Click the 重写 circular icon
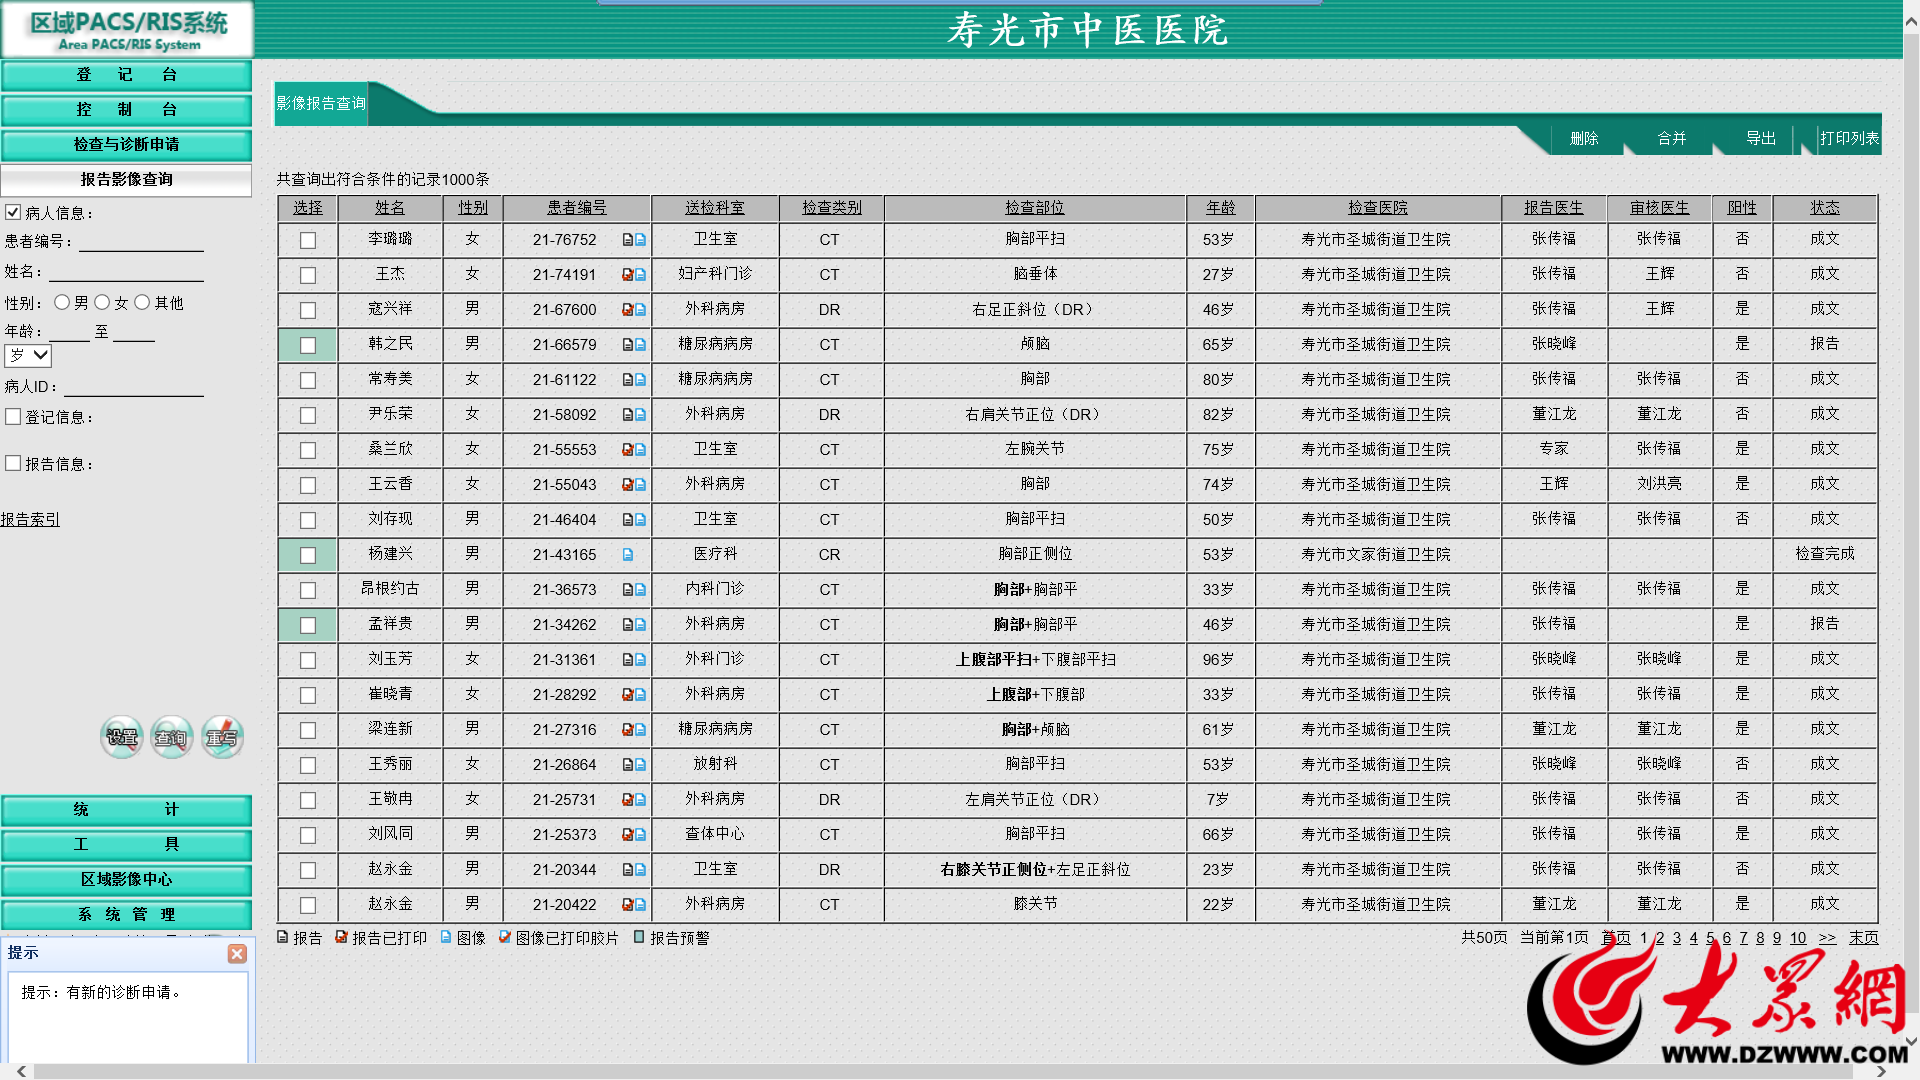 coord(221,738)
